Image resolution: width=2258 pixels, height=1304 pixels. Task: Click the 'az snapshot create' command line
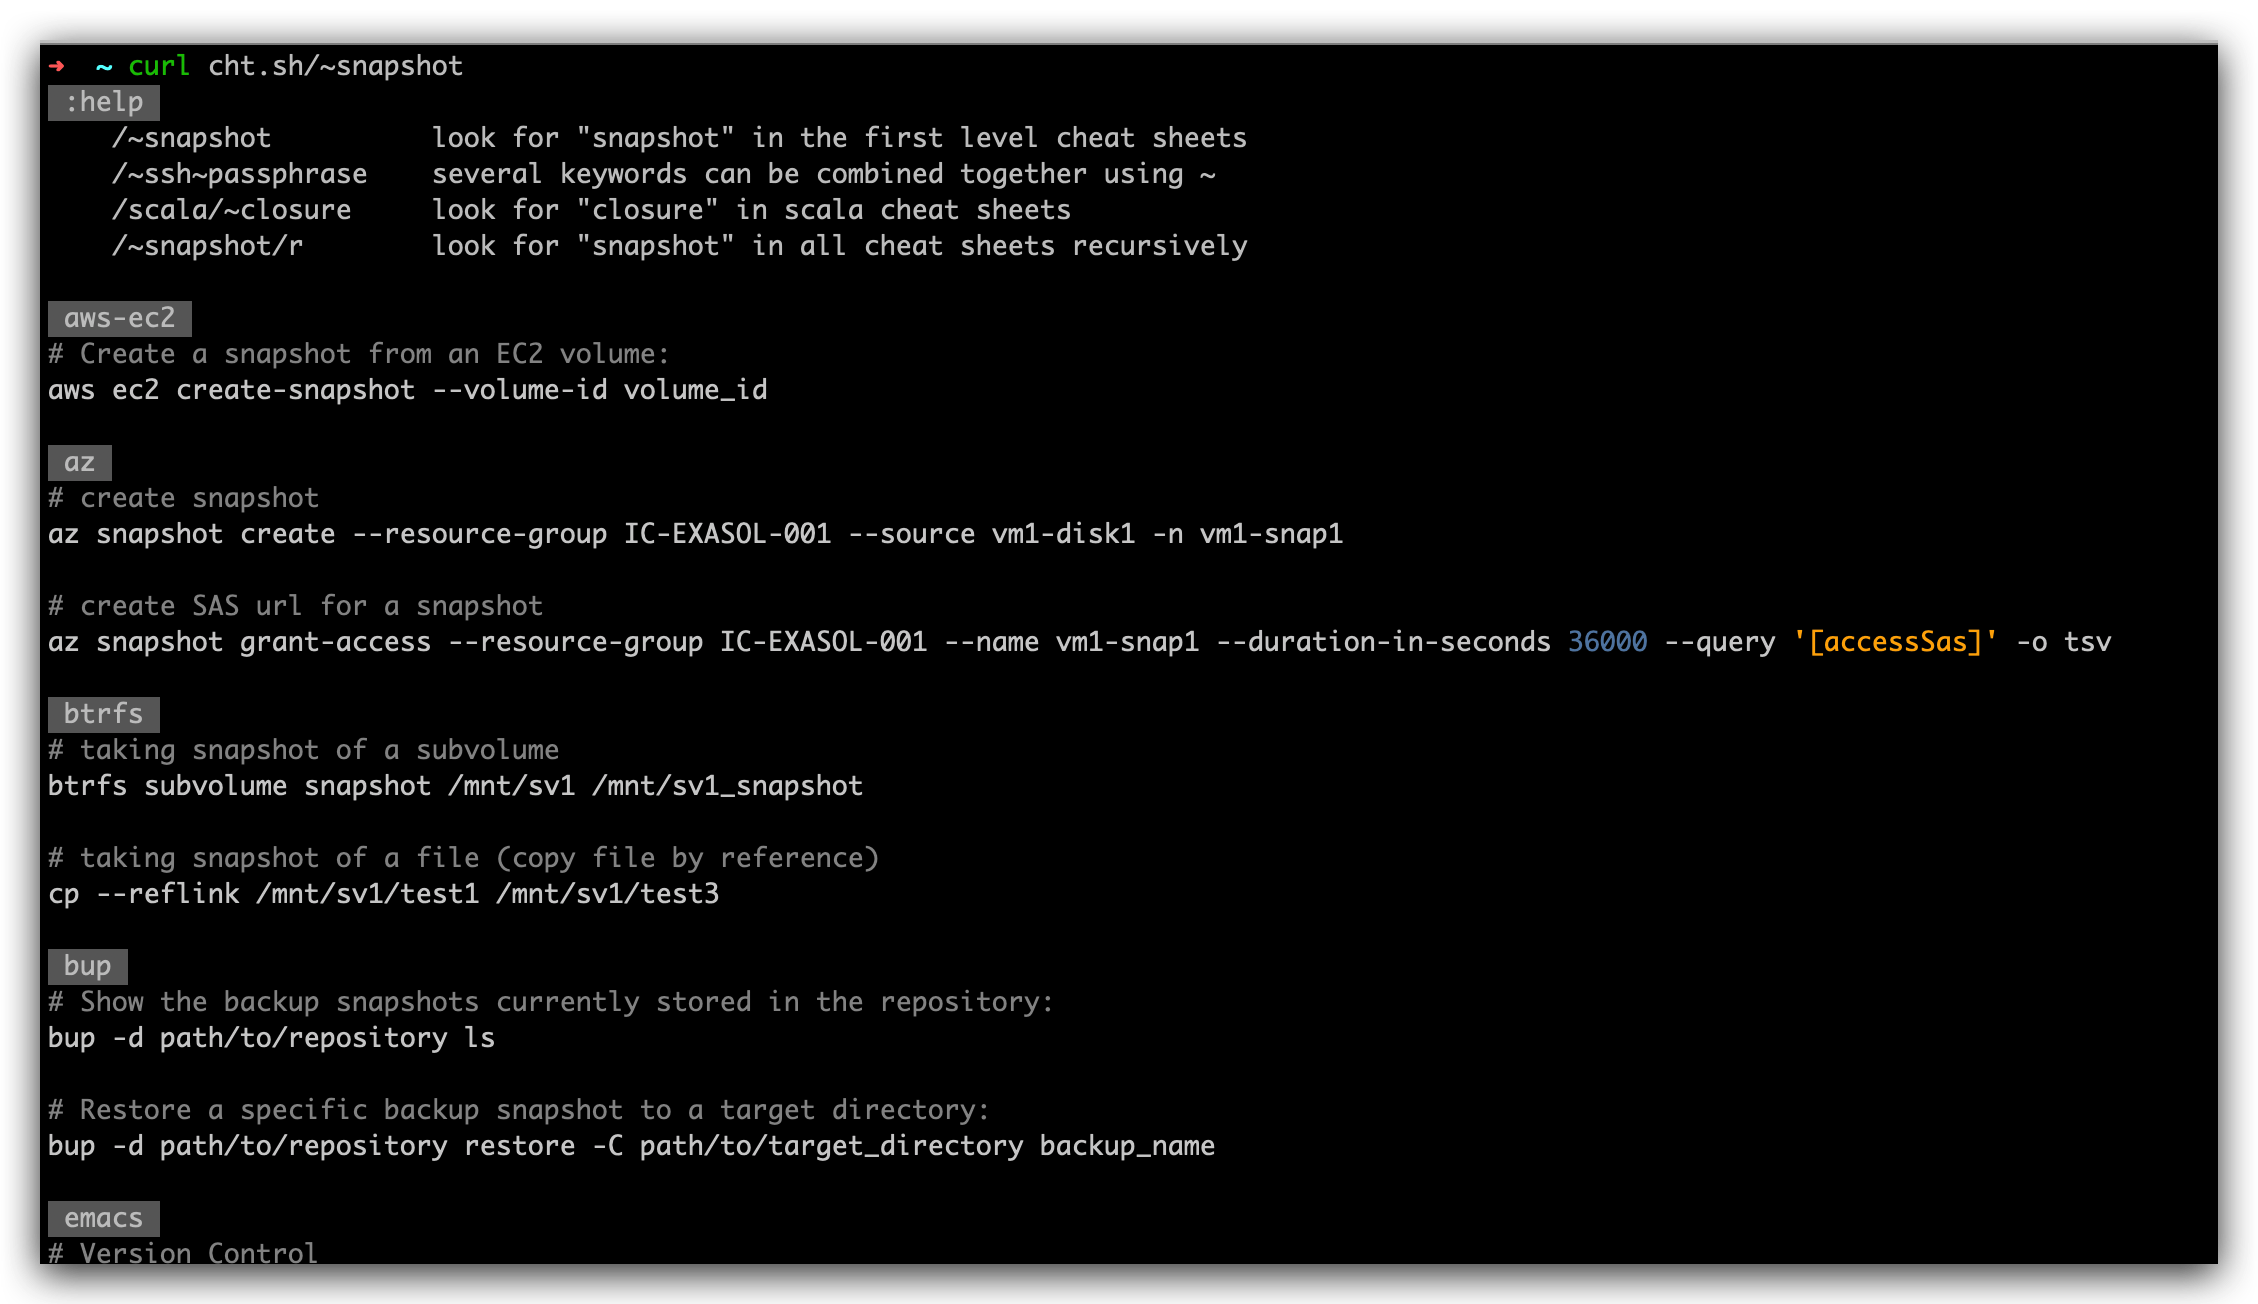pos(695,534)
